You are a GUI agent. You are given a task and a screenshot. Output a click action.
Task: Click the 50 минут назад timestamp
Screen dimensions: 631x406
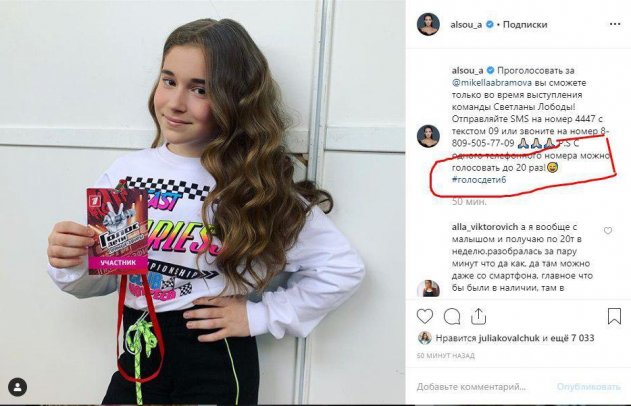tap(446, 355)
